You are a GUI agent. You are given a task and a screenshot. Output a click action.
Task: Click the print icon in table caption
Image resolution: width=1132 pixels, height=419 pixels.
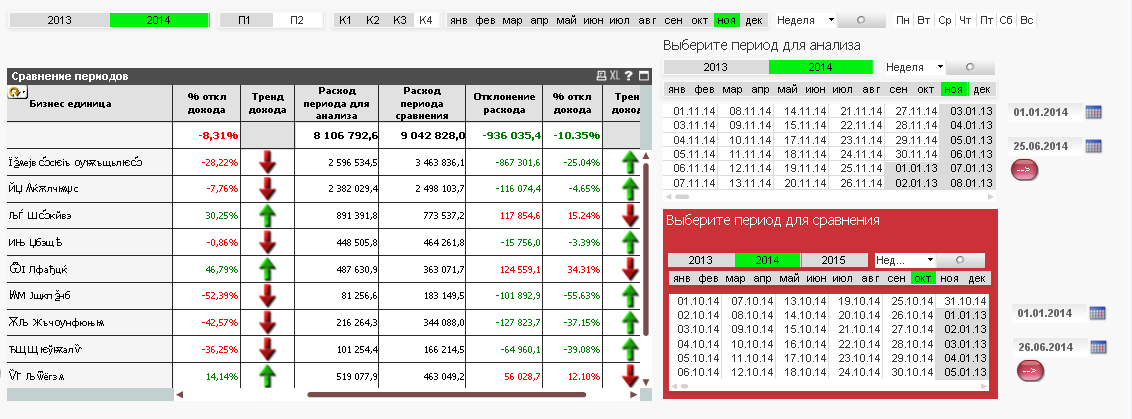pos(600,76)
